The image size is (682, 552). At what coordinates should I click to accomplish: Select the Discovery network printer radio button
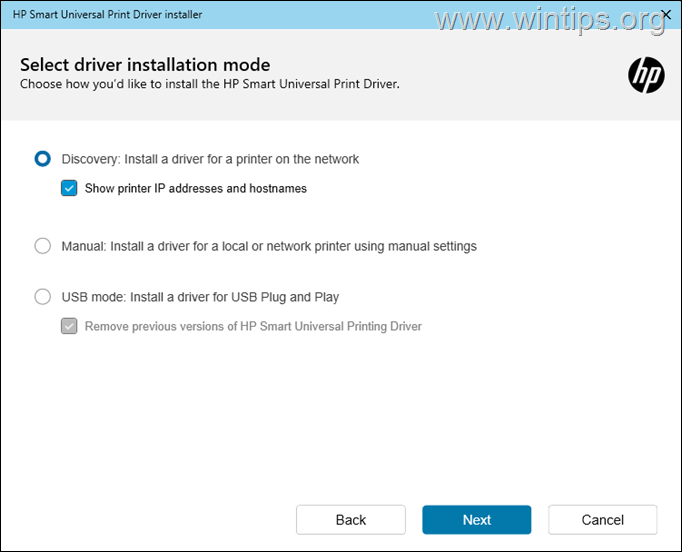click(x=43, y=159)
